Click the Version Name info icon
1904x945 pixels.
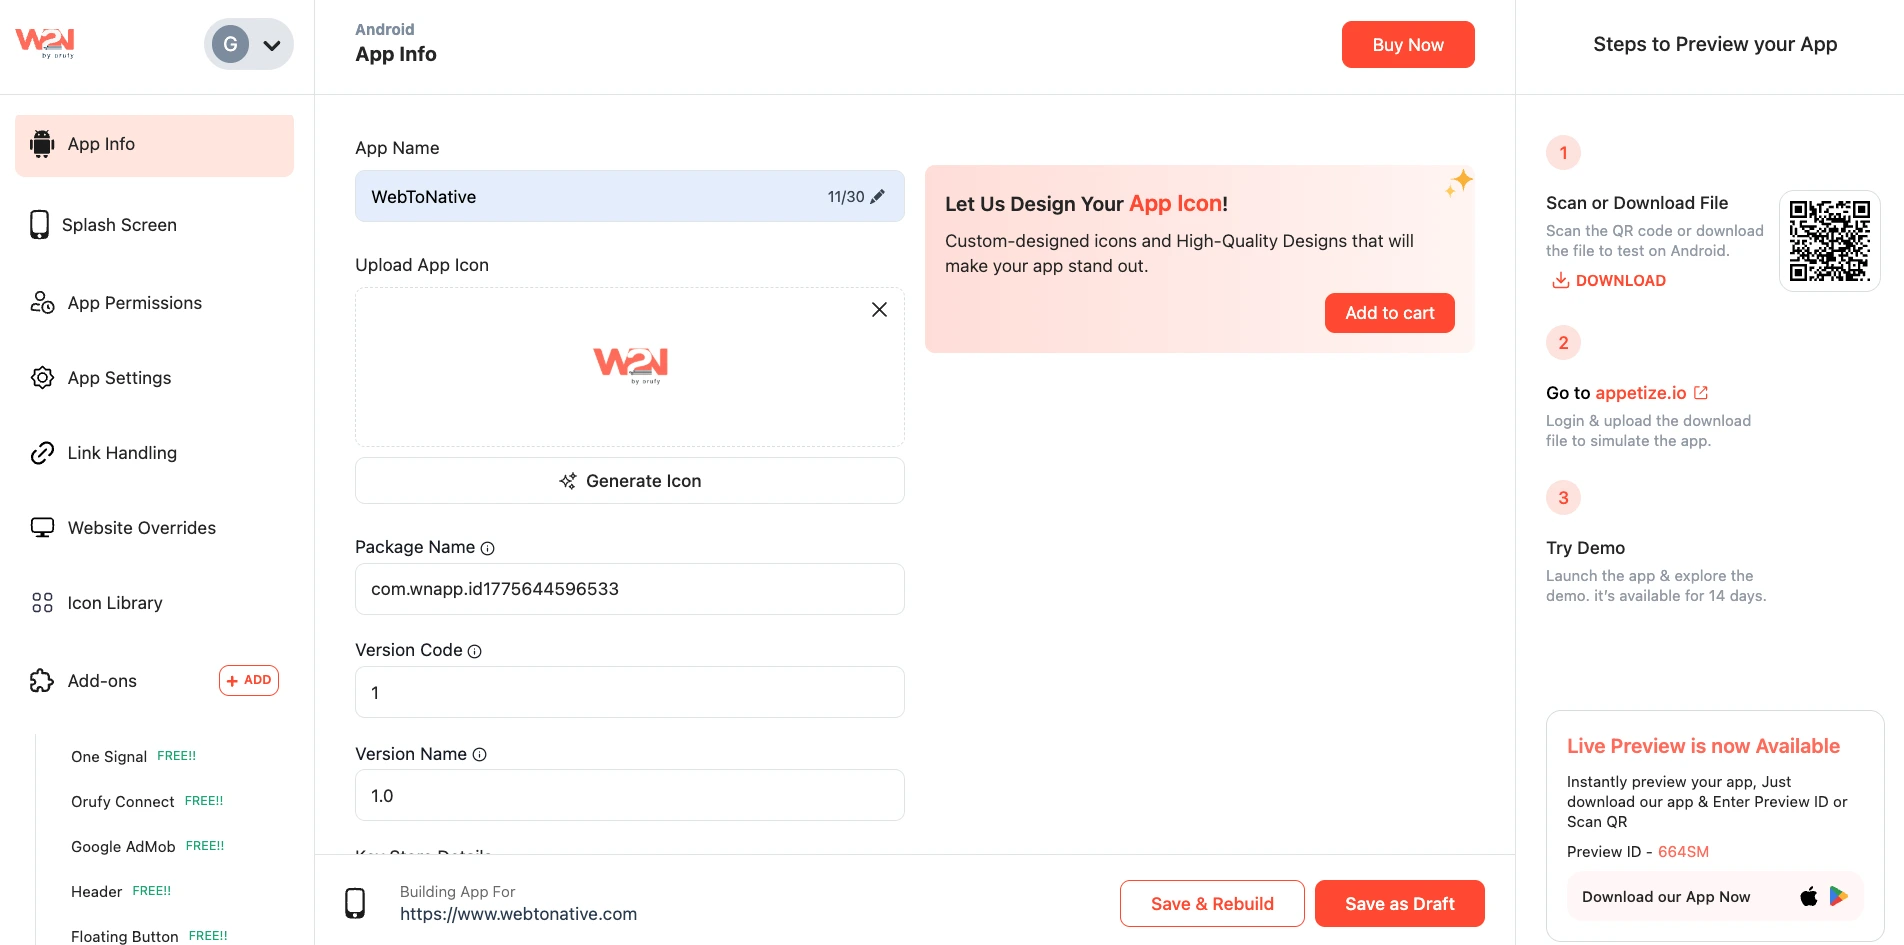[x=480, y=755]
